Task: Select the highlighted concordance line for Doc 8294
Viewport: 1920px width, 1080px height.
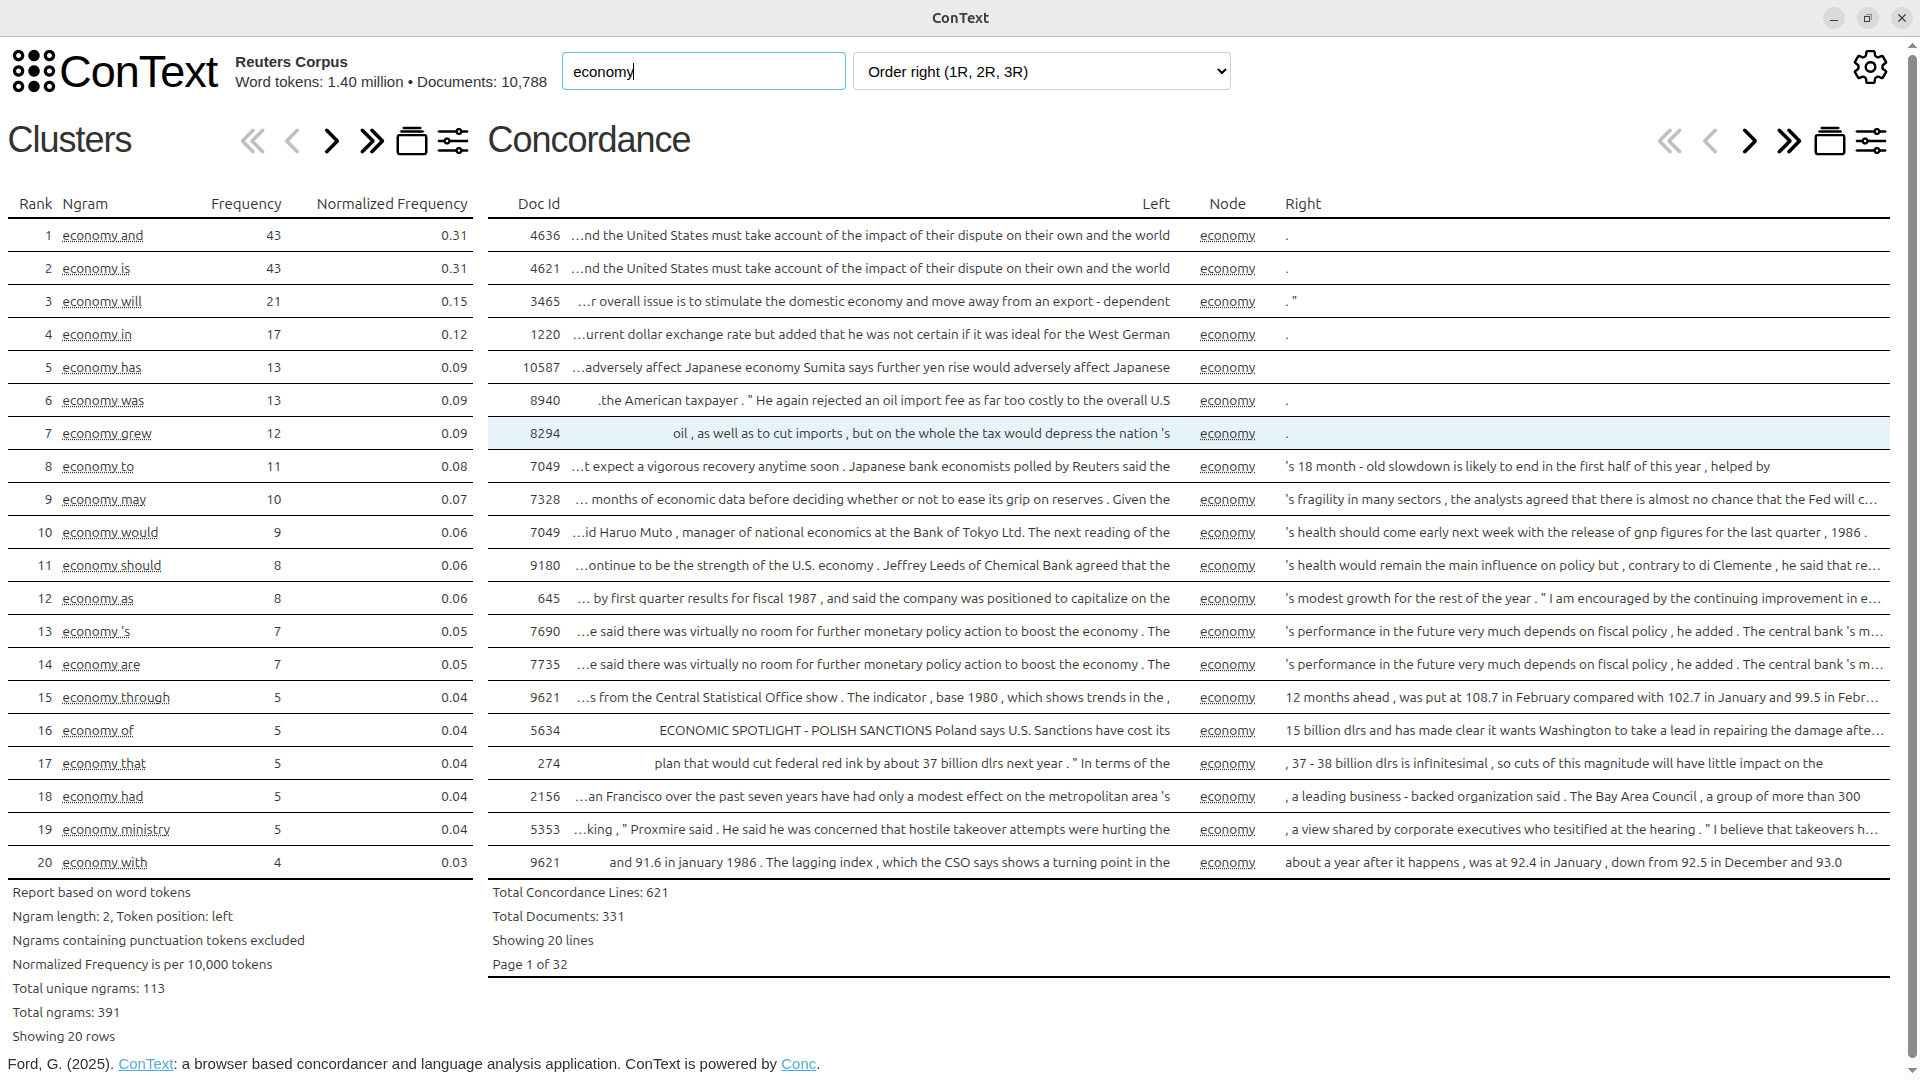Action: 900,433
